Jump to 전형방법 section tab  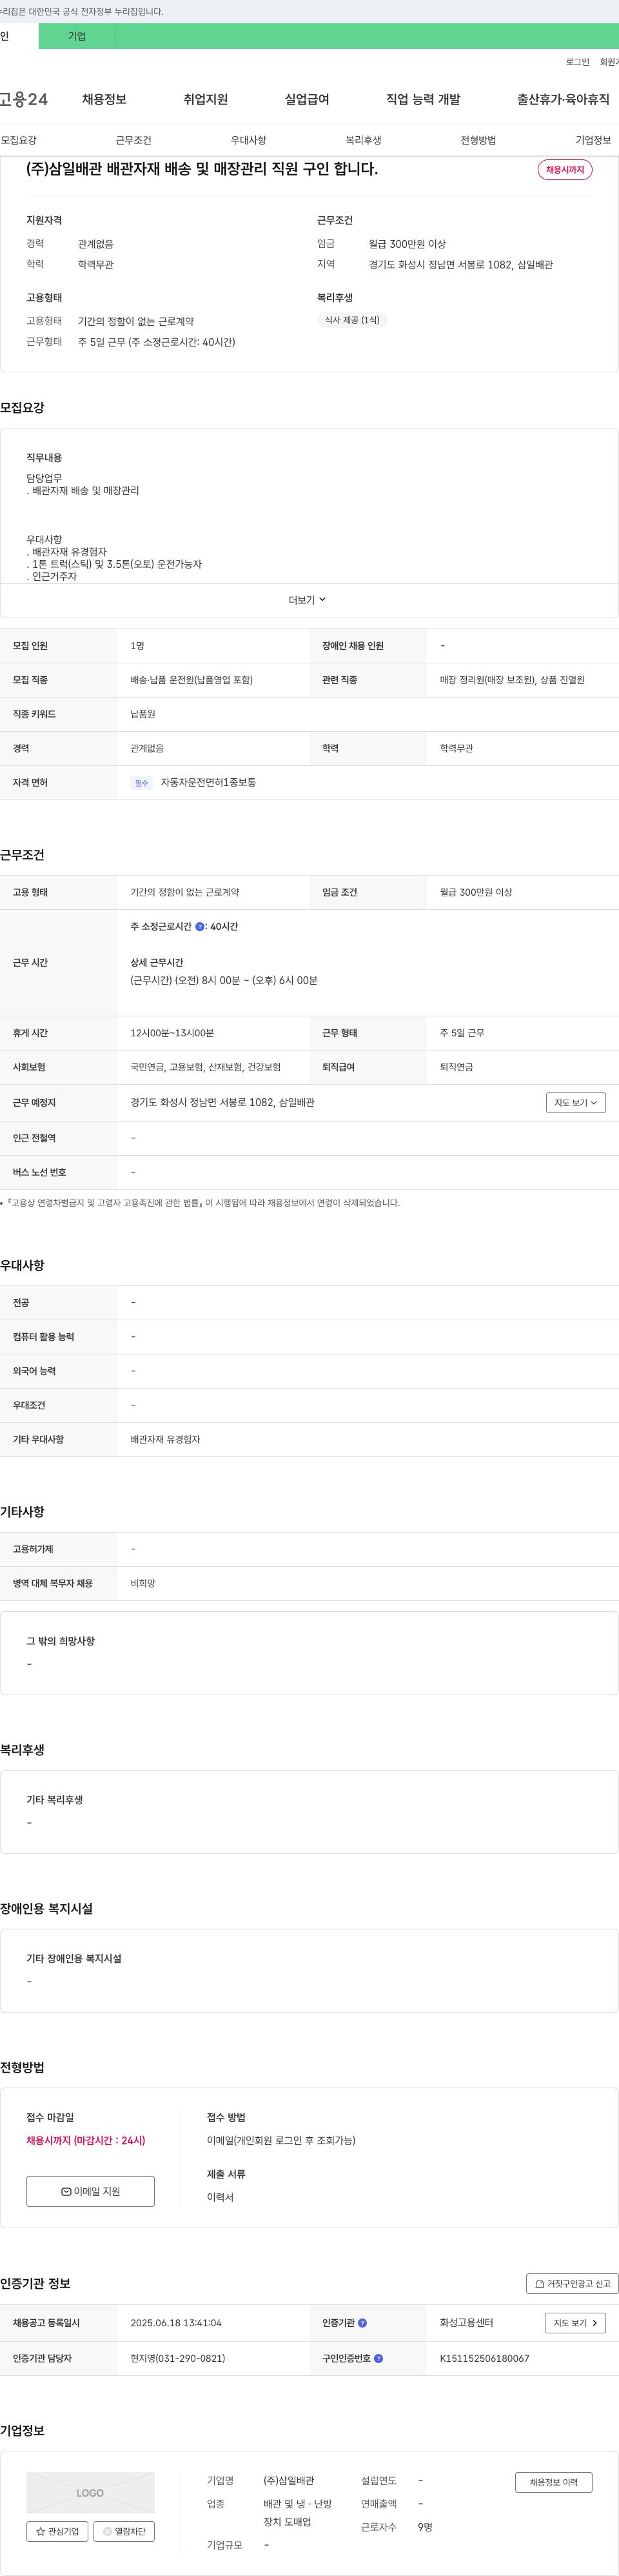click(478, 140)
